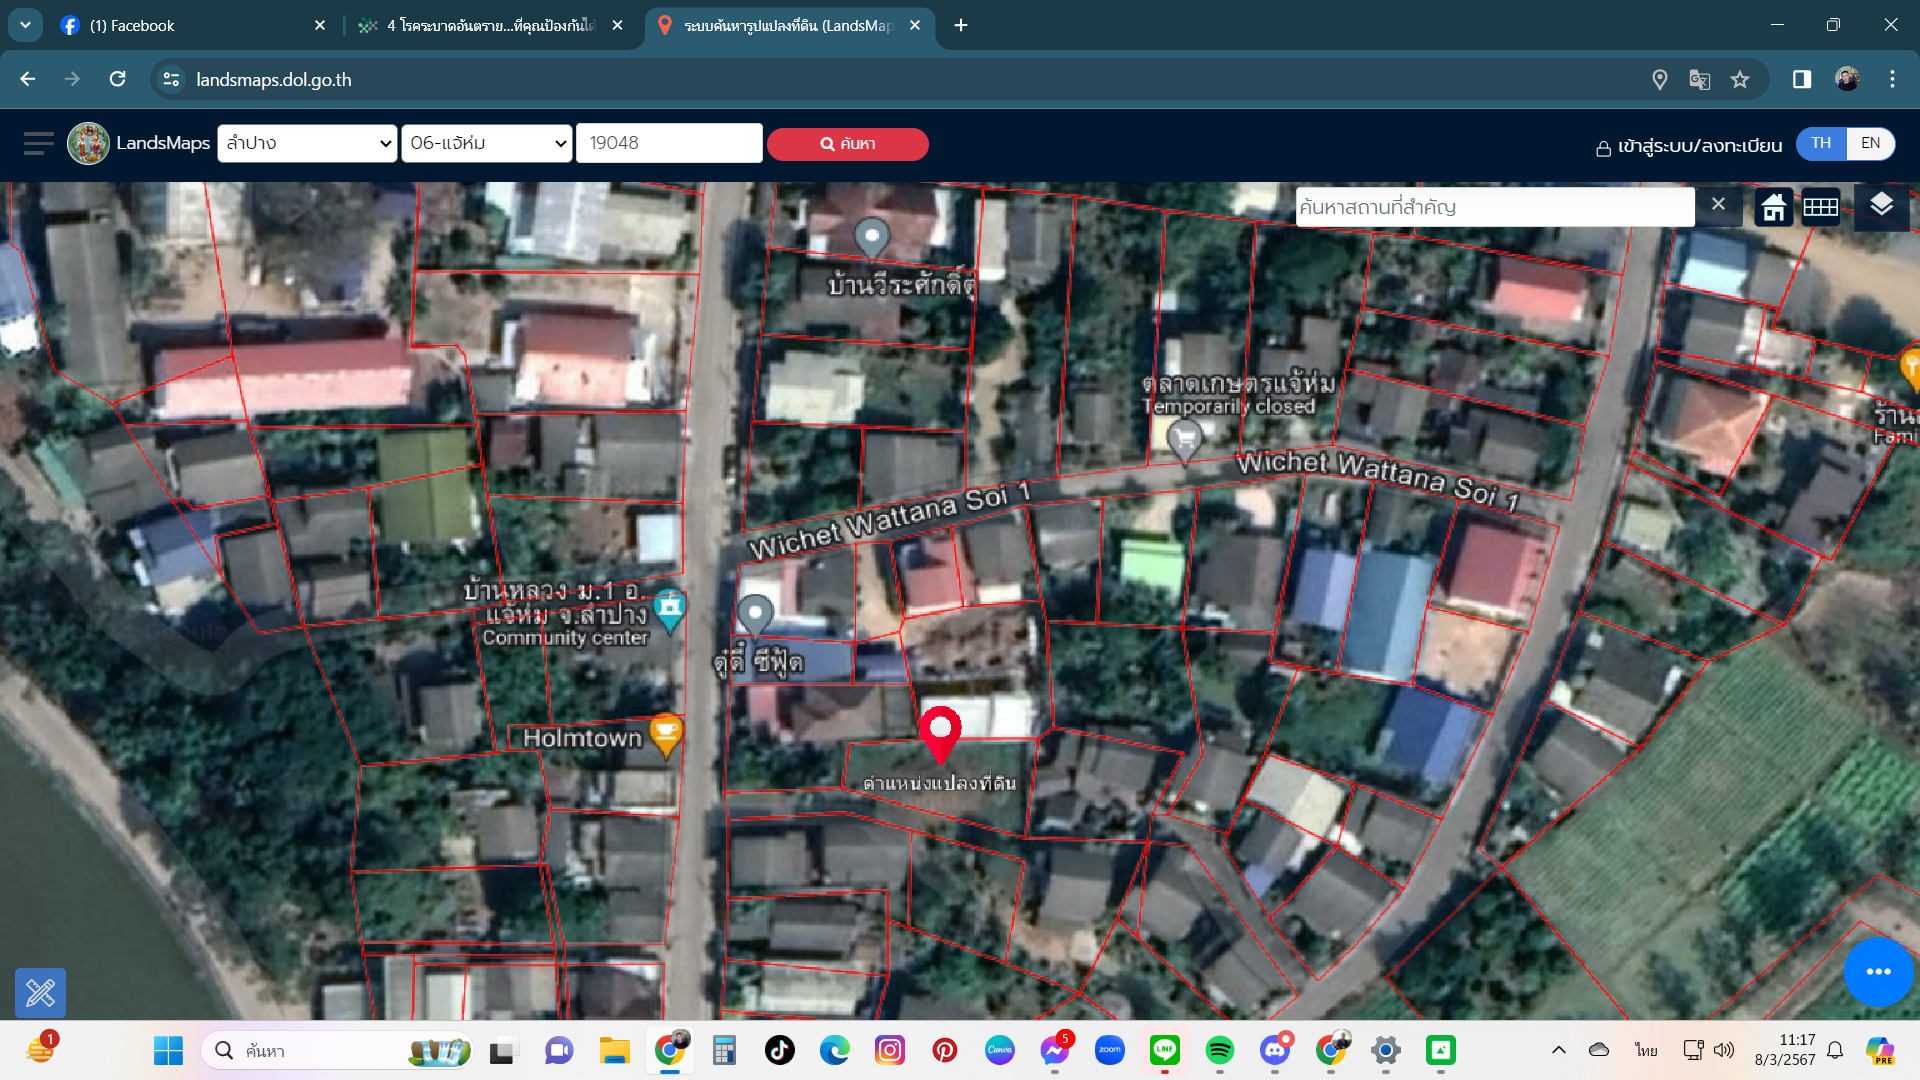Open the LandsMaps hamburger menu

38,144
